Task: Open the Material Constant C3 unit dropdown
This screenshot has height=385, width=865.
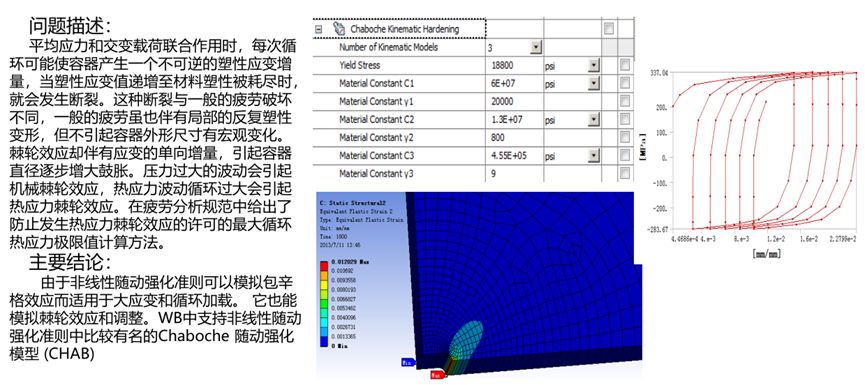Action: pyautogui.click(x=594, y=156)
